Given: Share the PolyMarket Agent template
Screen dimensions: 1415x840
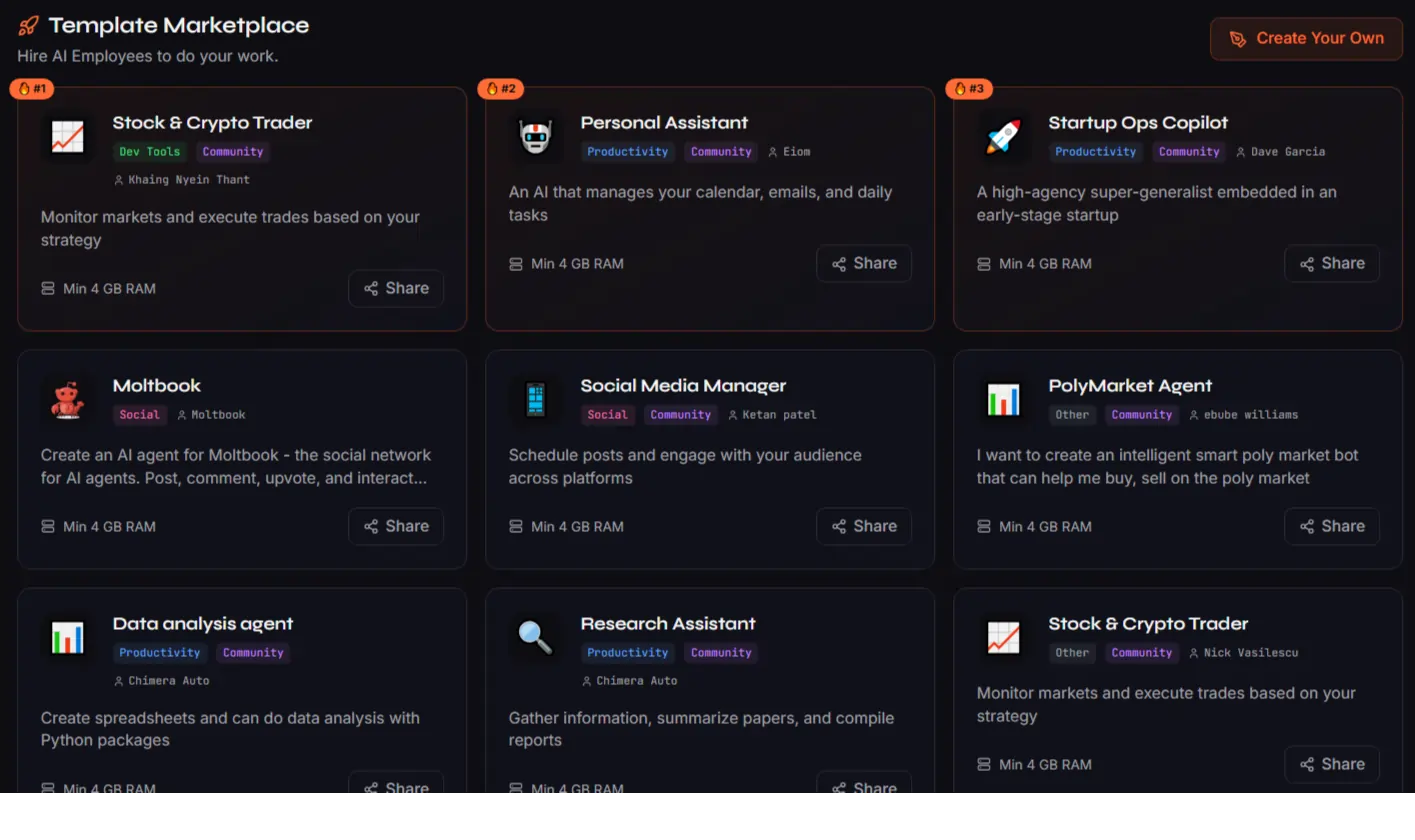Looking at the screenshot, I should click(1332, 527).
